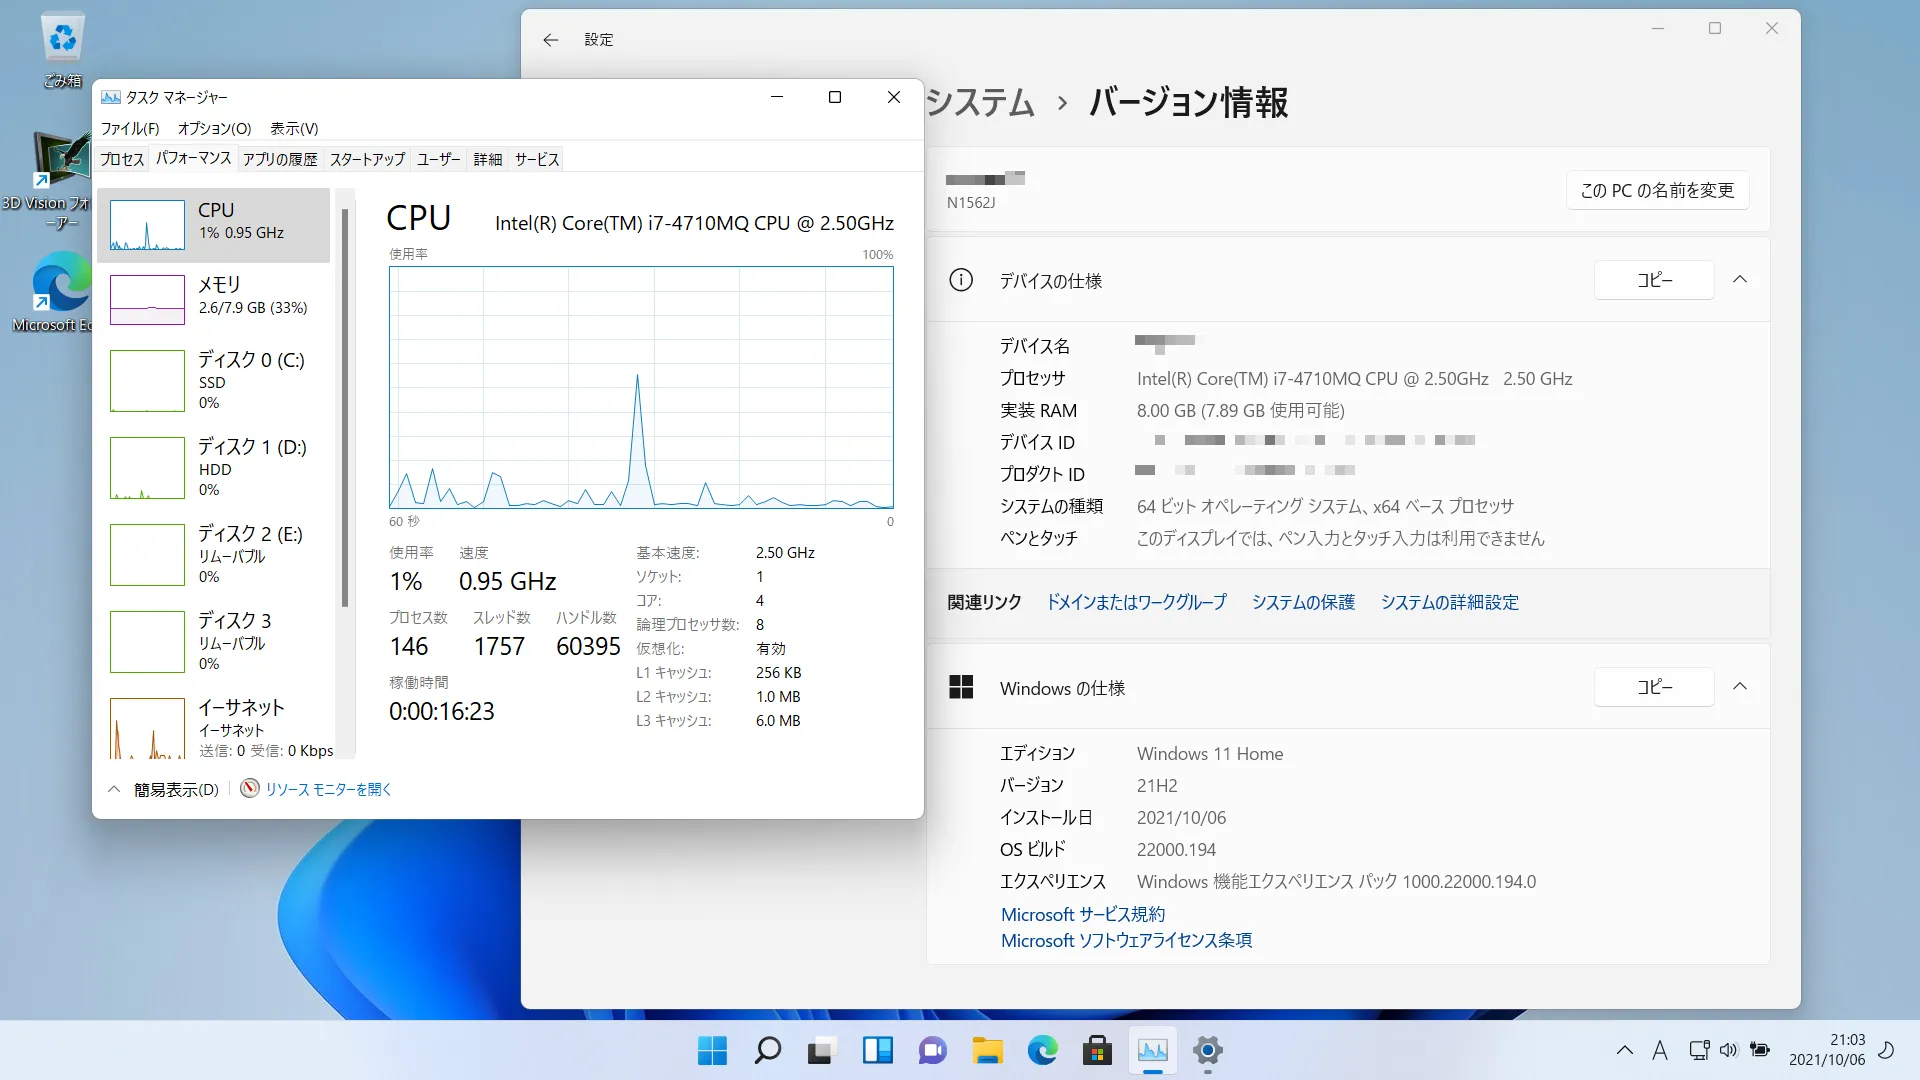This screenshot has width=1920, height=1080.
Task: Click the OS build value 22000.194
Action: tap(1176, 849)
